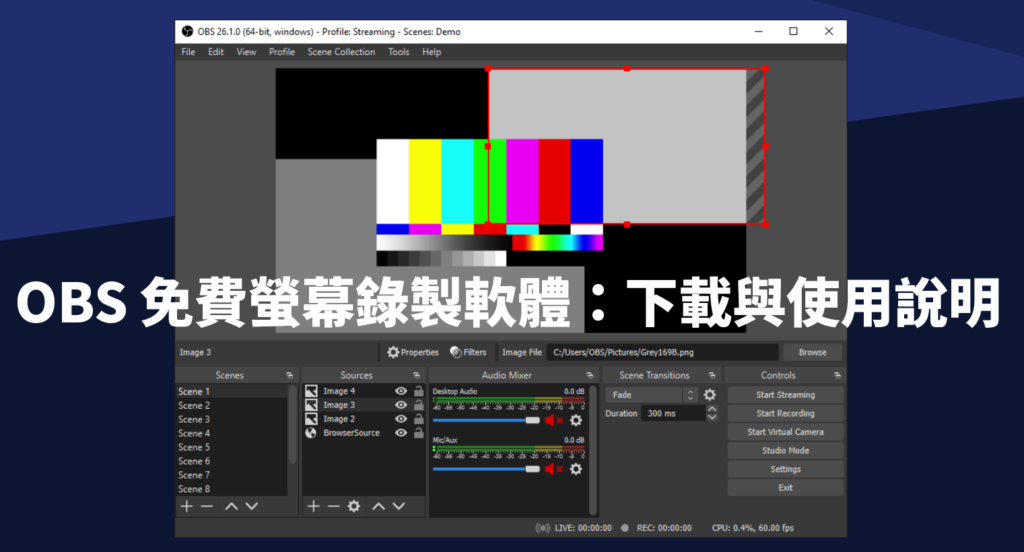Open Fade transition properties gear
Viewport: 1024px width, 552px height.
click(x=710, y=395)
